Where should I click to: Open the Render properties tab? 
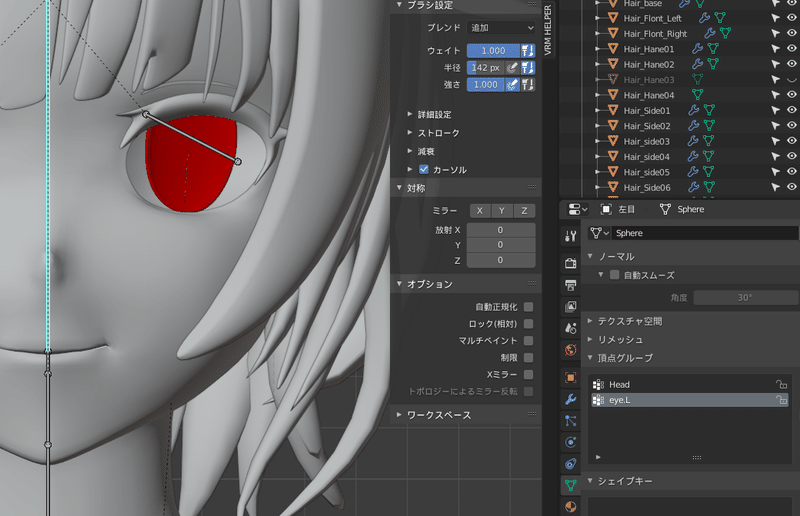click(570, 263)
